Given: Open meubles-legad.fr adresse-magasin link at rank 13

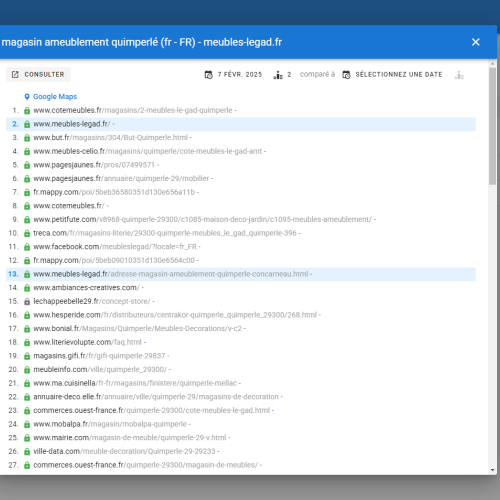Looking at the screenshot, I should tap(171, 274).
